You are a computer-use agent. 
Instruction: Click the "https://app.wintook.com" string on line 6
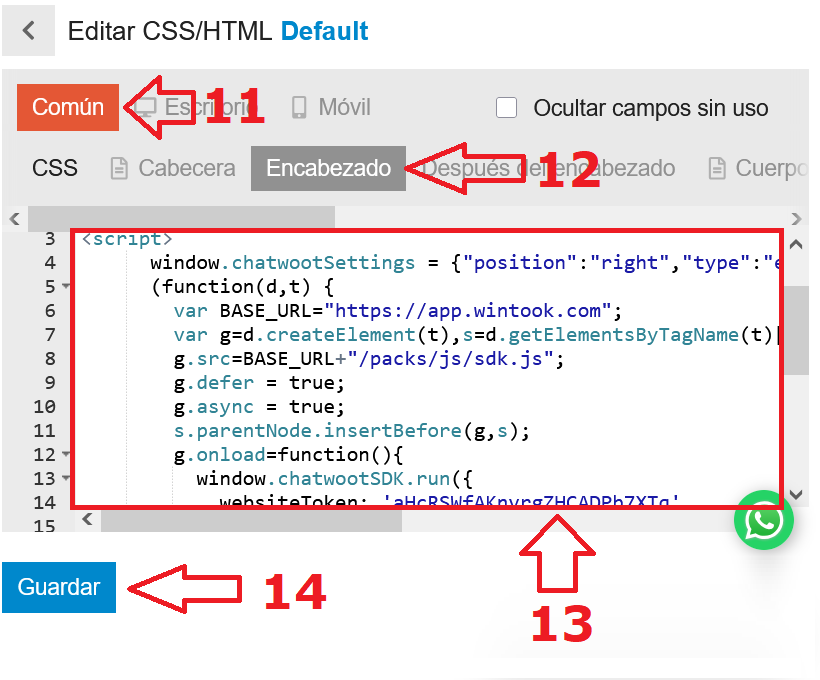click(x=468, y=311)
